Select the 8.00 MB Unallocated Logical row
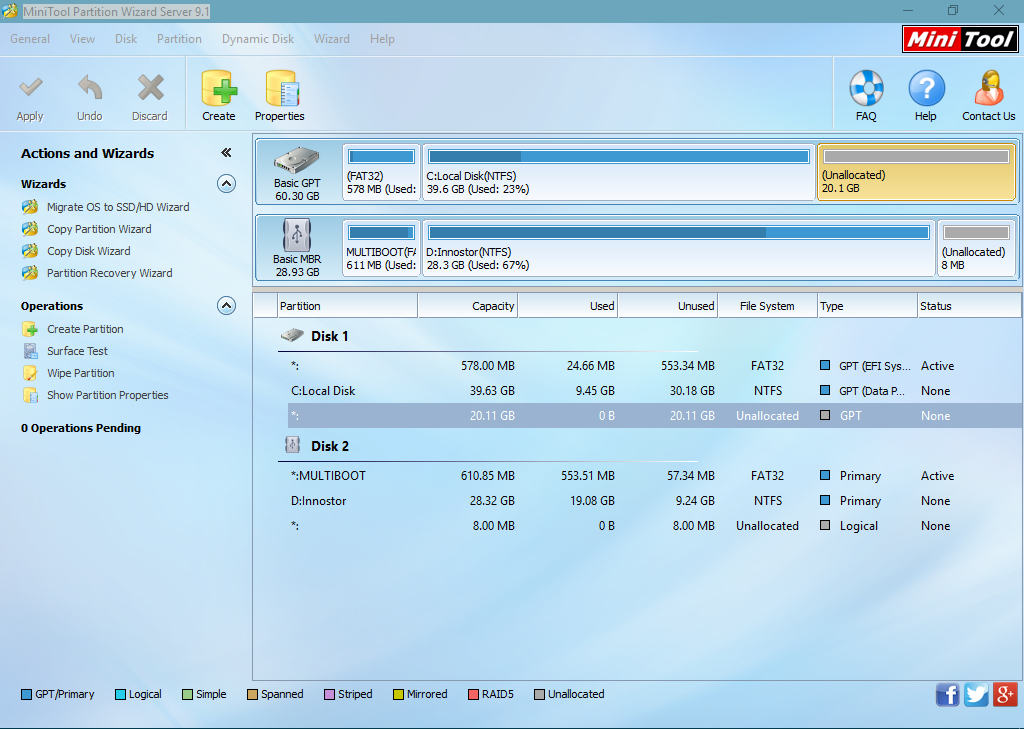This screenshot has width=1024, height=729. click(x=654, y=525)
